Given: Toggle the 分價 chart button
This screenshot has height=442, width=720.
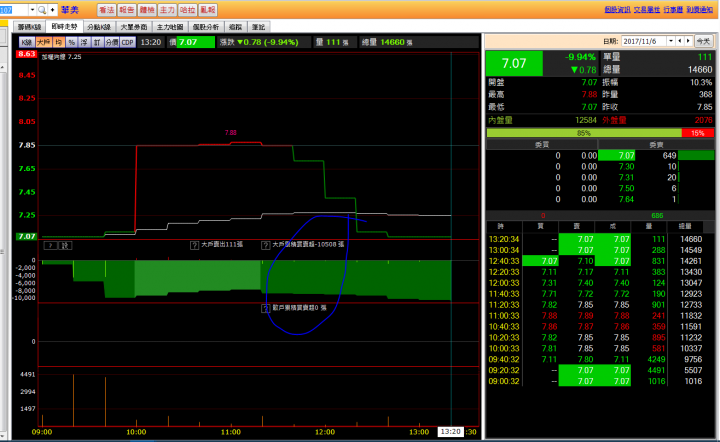Looking at the screenshot, I should 112,42.
